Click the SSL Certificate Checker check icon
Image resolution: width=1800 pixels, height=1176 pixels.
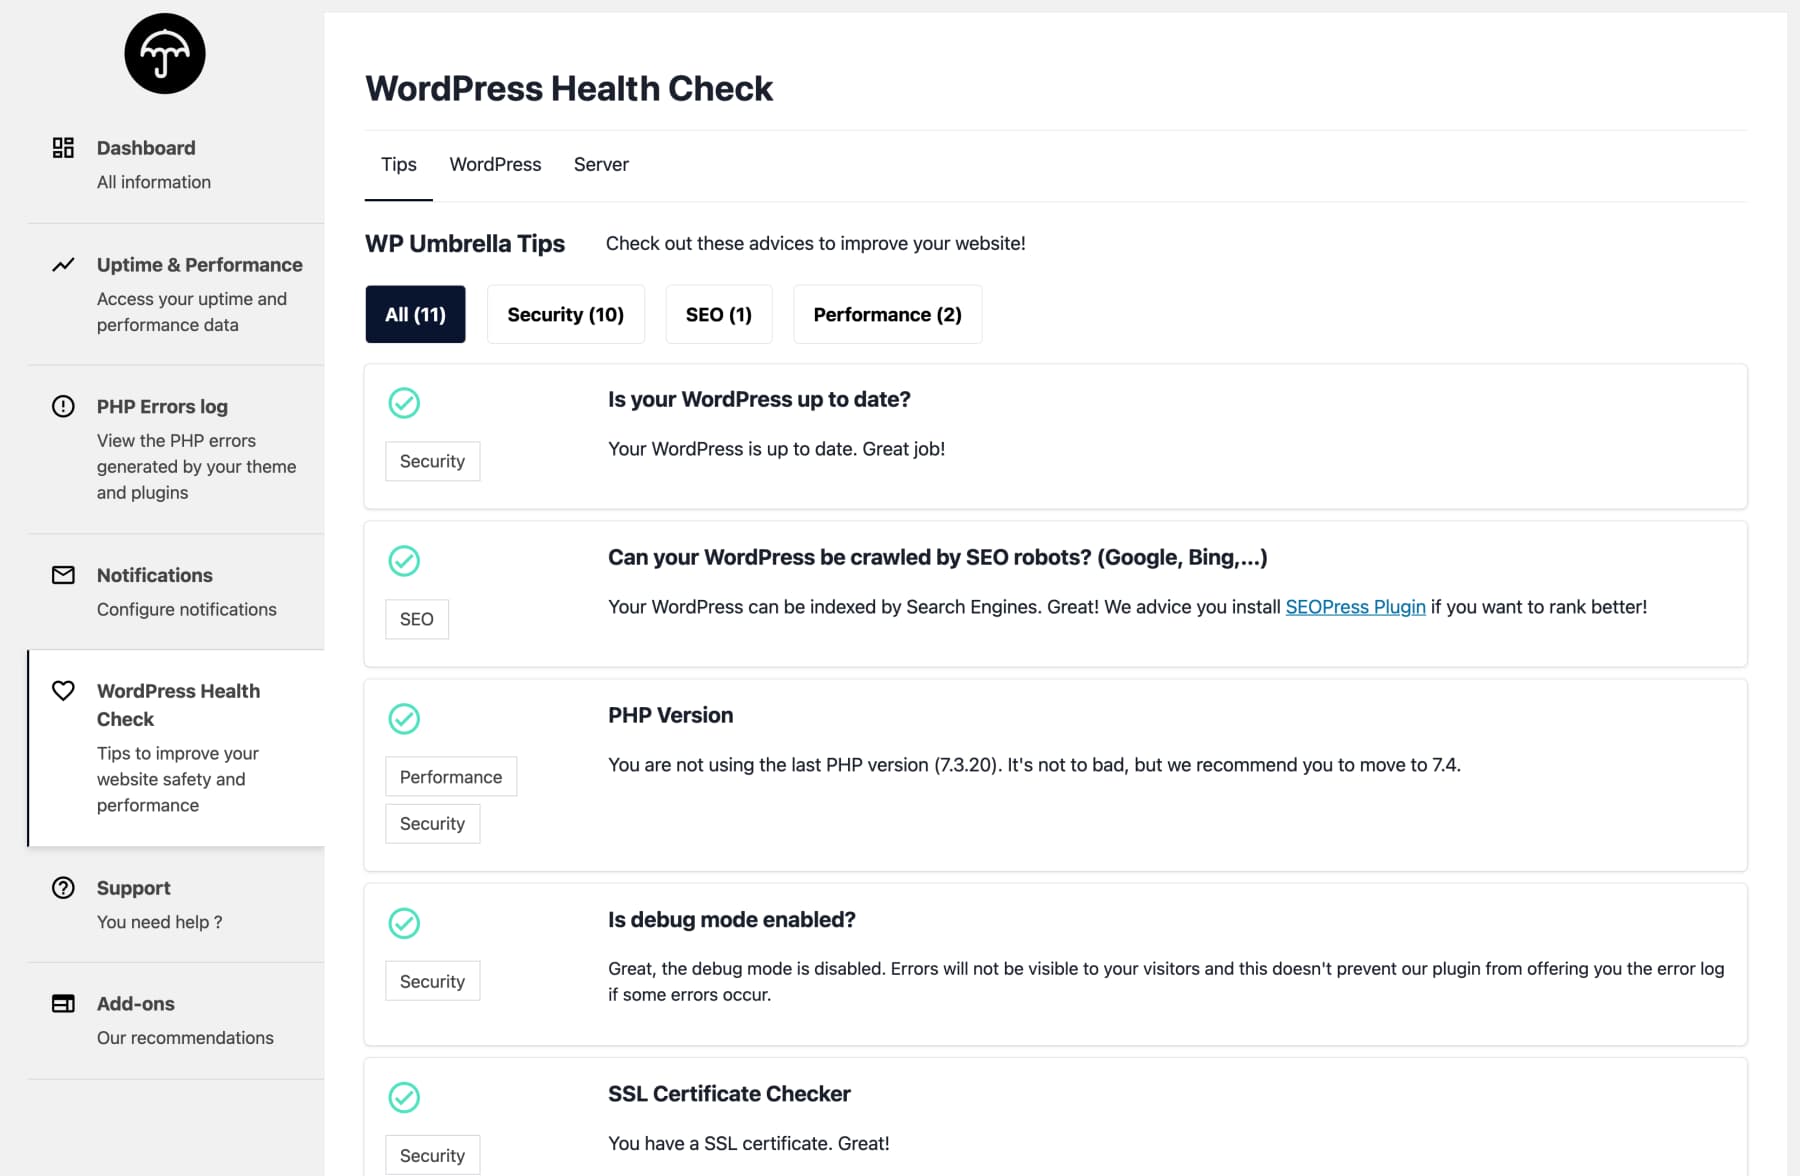tap(404, 1098)
